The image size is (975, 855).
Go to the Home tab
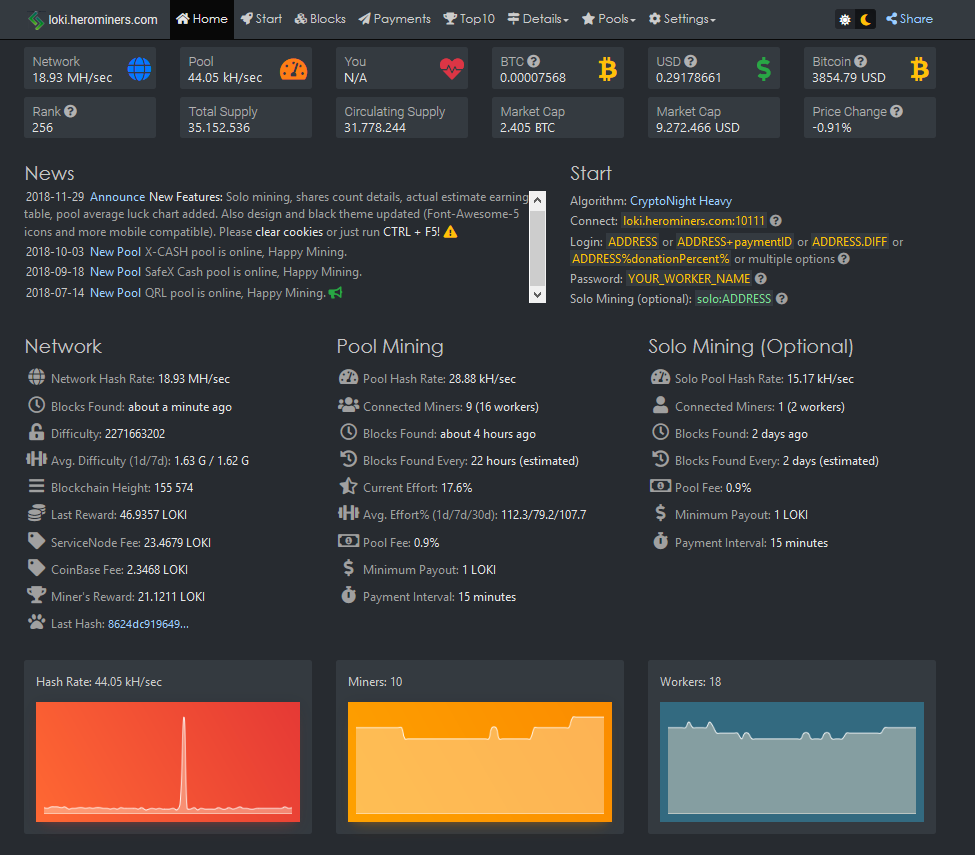202,19
